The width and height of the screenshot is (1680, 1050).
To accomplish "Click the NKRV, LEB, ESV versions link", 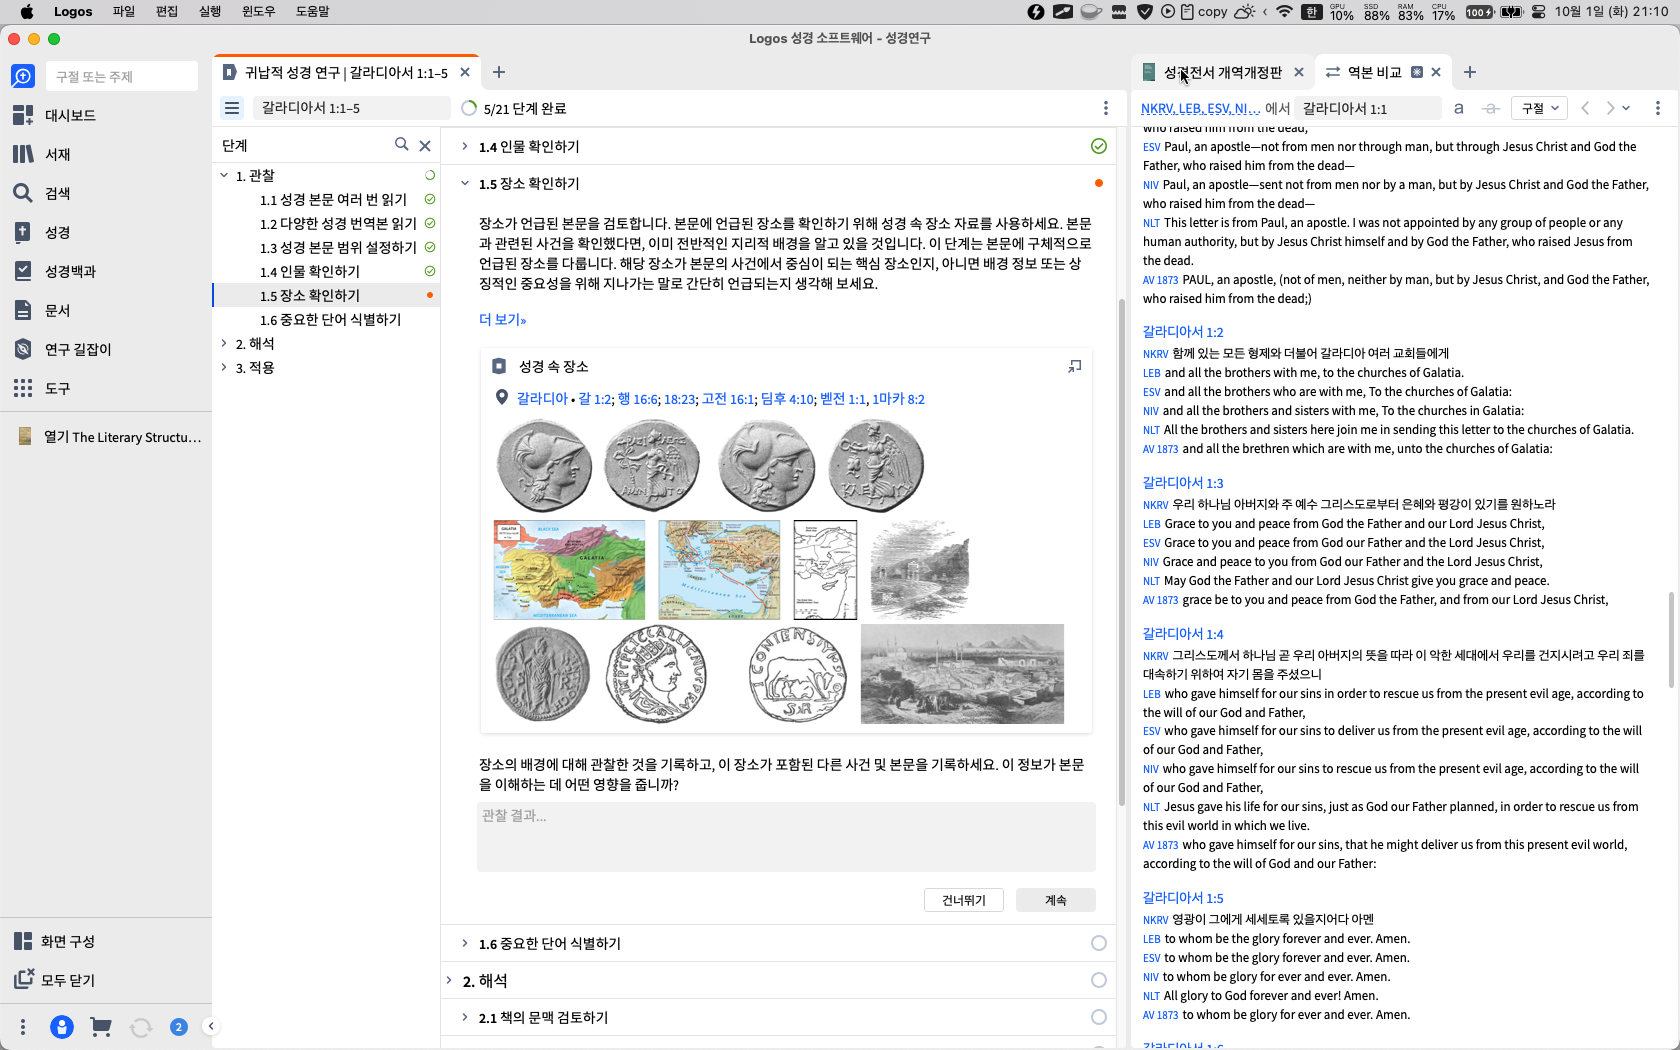I will [x=1200, y=108].
